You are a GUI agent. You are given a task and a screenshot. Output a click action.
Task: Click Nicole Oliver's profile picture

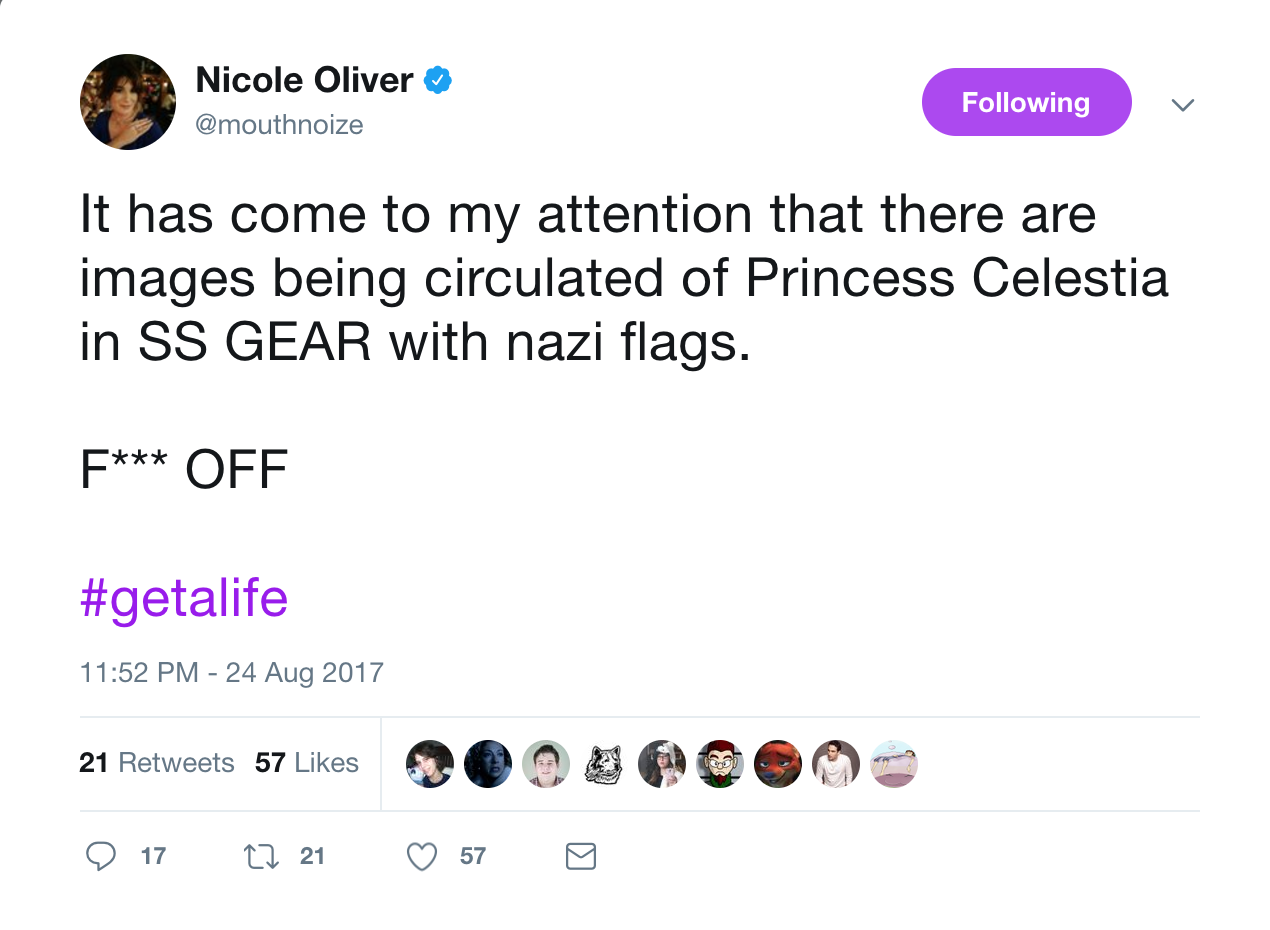point(128,102)
